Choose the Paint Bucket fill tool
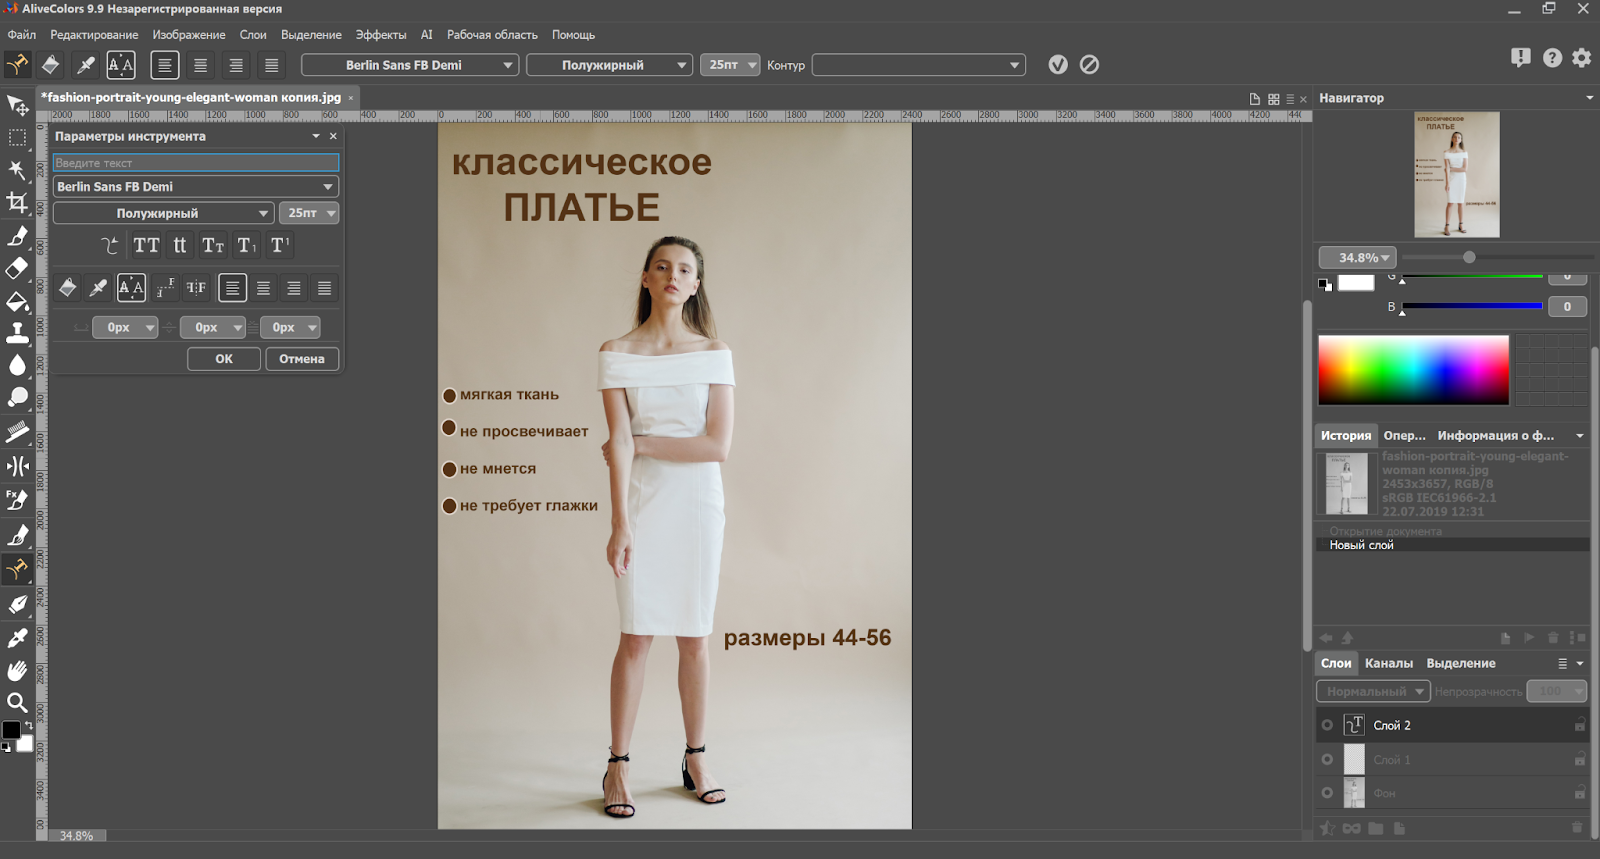The height and width of the screenshot is (859, 1600). tap(17, 301)
